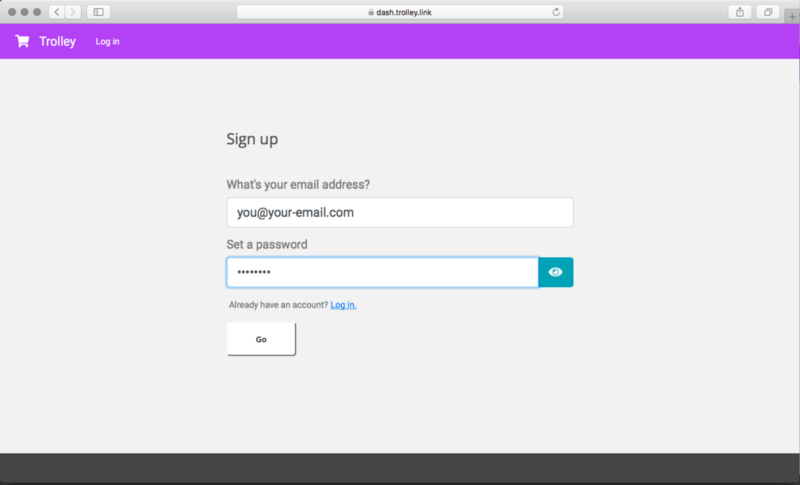Image resolution: width=800 pixels, height=485 pixels.
Task: Click the Trolley shopping cart logo icon
Action: click(x=22, y=41)
